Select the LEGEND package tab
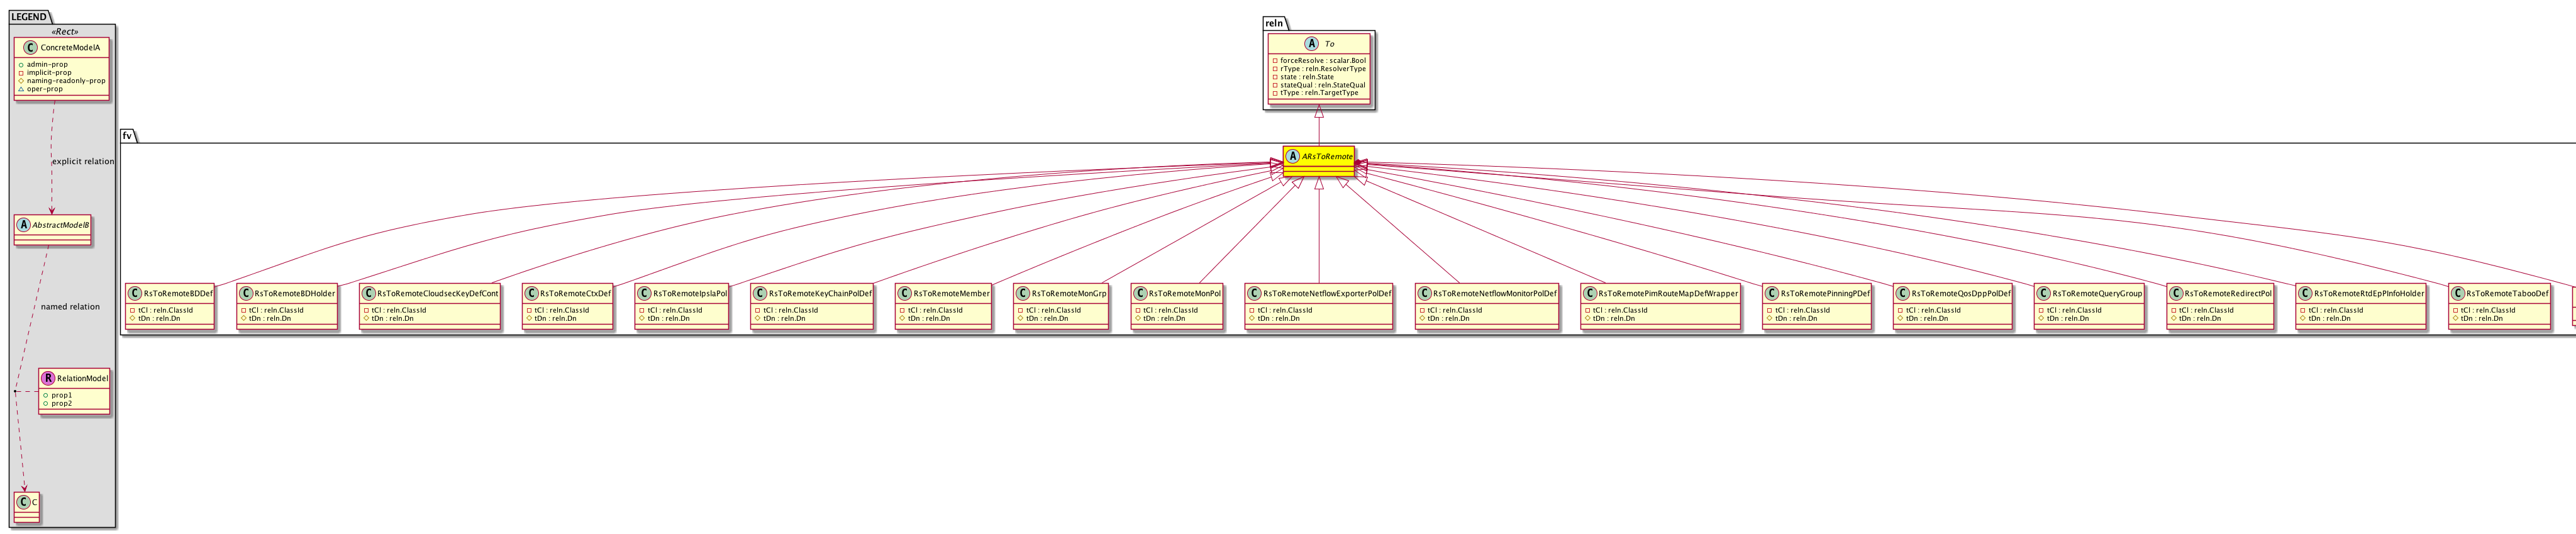 (28, 17)
